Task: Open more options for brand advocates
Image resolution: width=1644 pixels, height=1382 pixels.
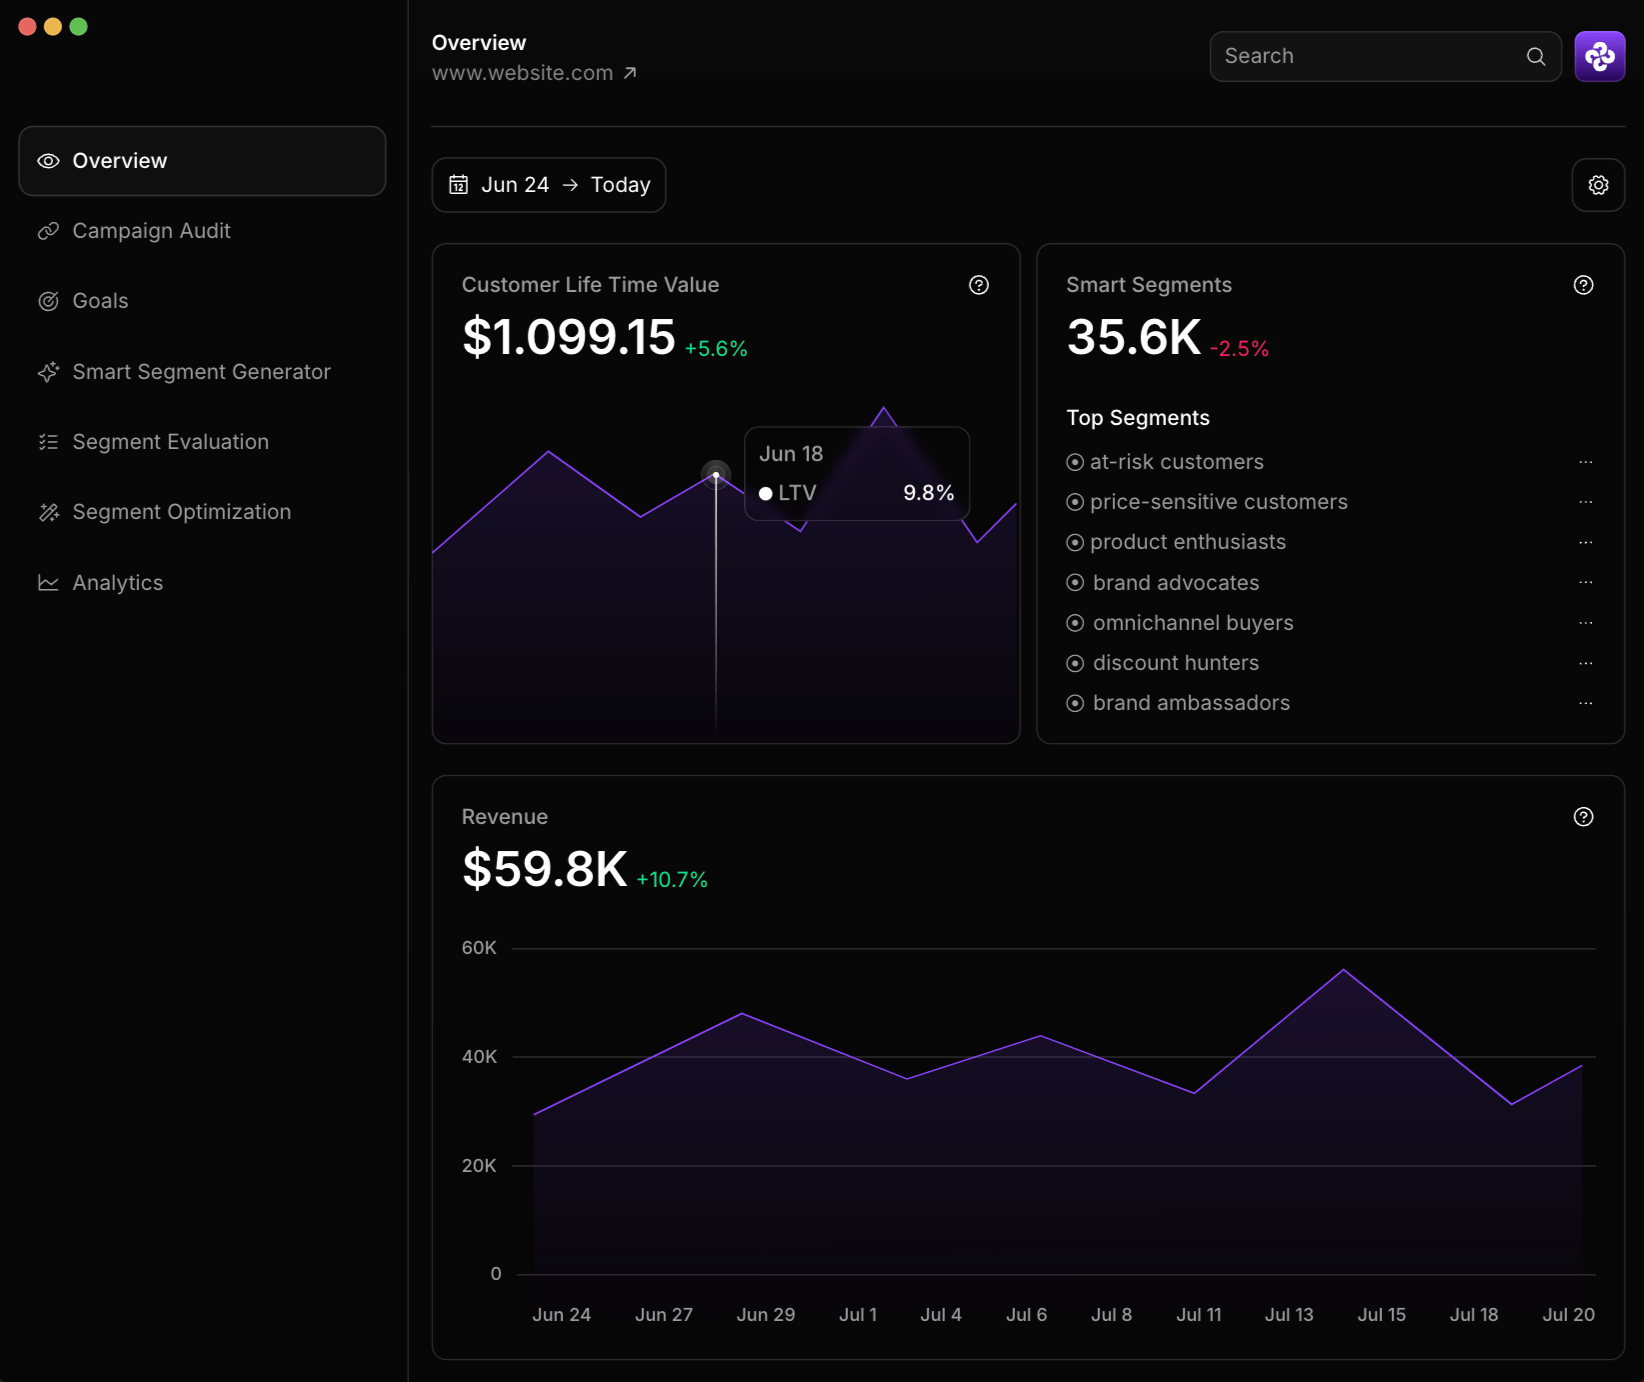Action: [x=1586, y=582]
